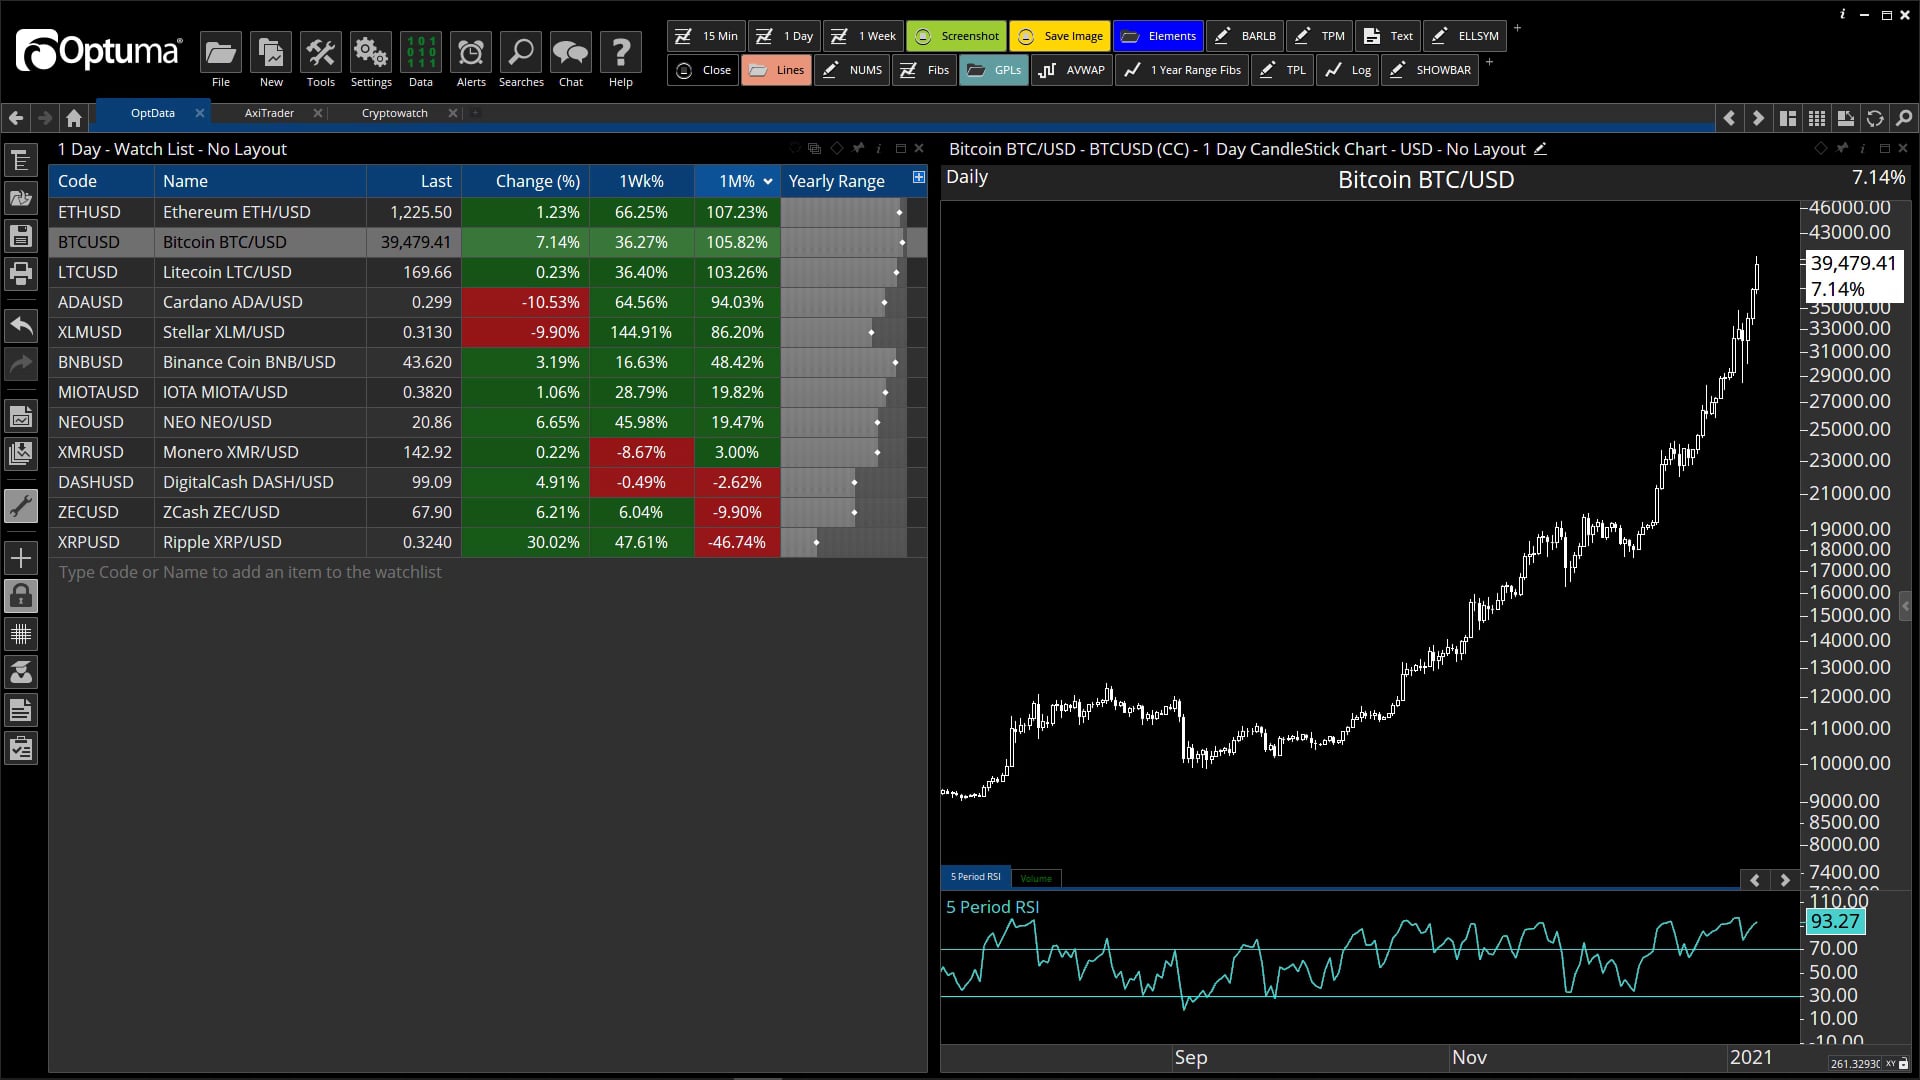Select the 5 Period RSI indicator tab
The height and width of the screenshot is (1080, 1920).
click(975, 877)
